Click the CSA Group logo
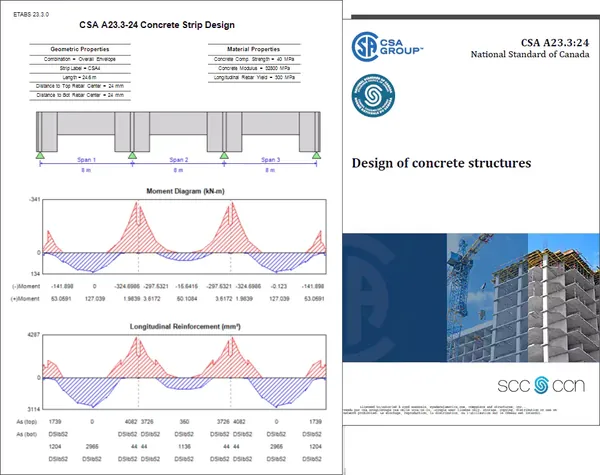Screen dimensions: 600x475 (387, 47)
